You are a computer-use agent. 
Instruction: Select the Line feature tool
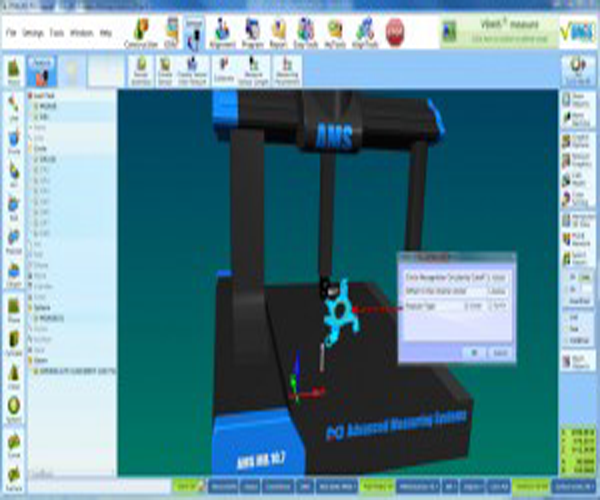[x=14, y=107]
